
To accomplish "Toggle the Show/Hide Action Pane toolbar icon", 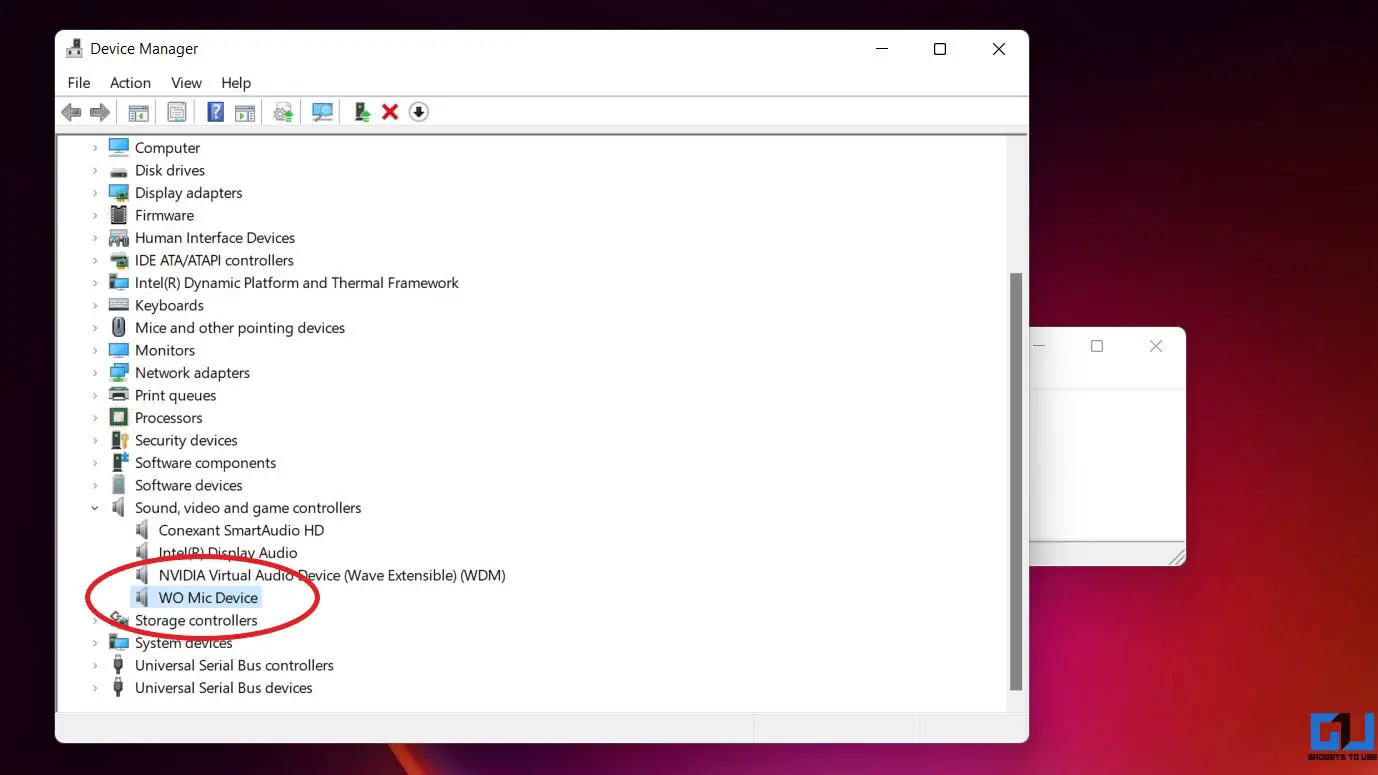I will 245,112.
